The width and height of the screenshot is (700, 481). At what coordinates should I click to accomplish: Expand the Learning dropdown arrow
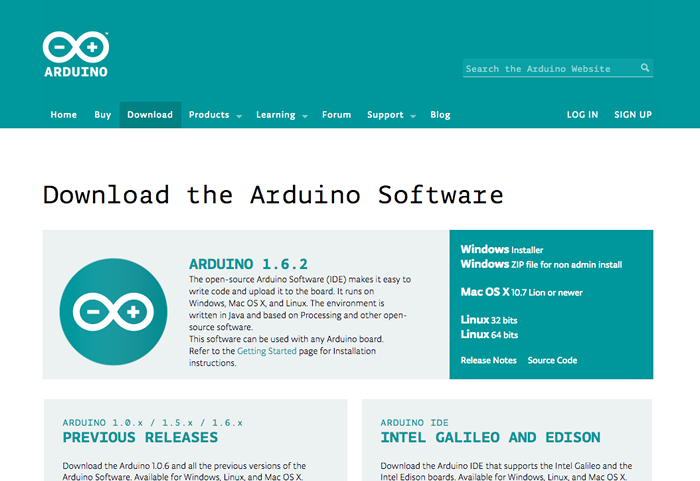[305, 116]
